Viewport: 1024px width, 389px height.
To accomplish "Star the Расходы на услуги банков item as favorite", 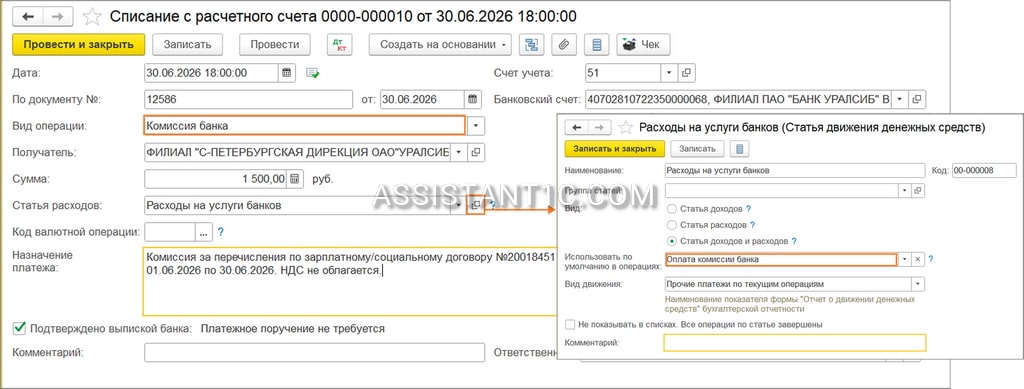I will (626, 127).
